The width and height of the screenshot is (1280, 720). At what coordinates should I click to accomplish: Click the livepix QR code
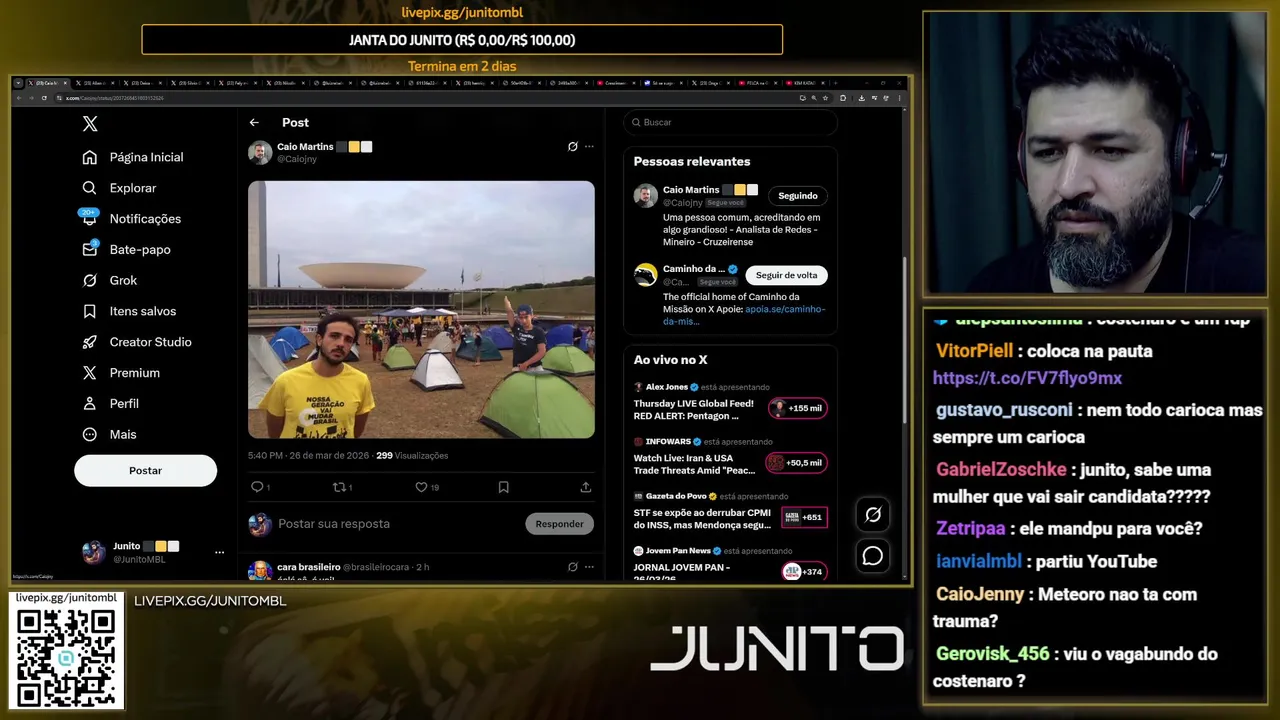(66, 658)
